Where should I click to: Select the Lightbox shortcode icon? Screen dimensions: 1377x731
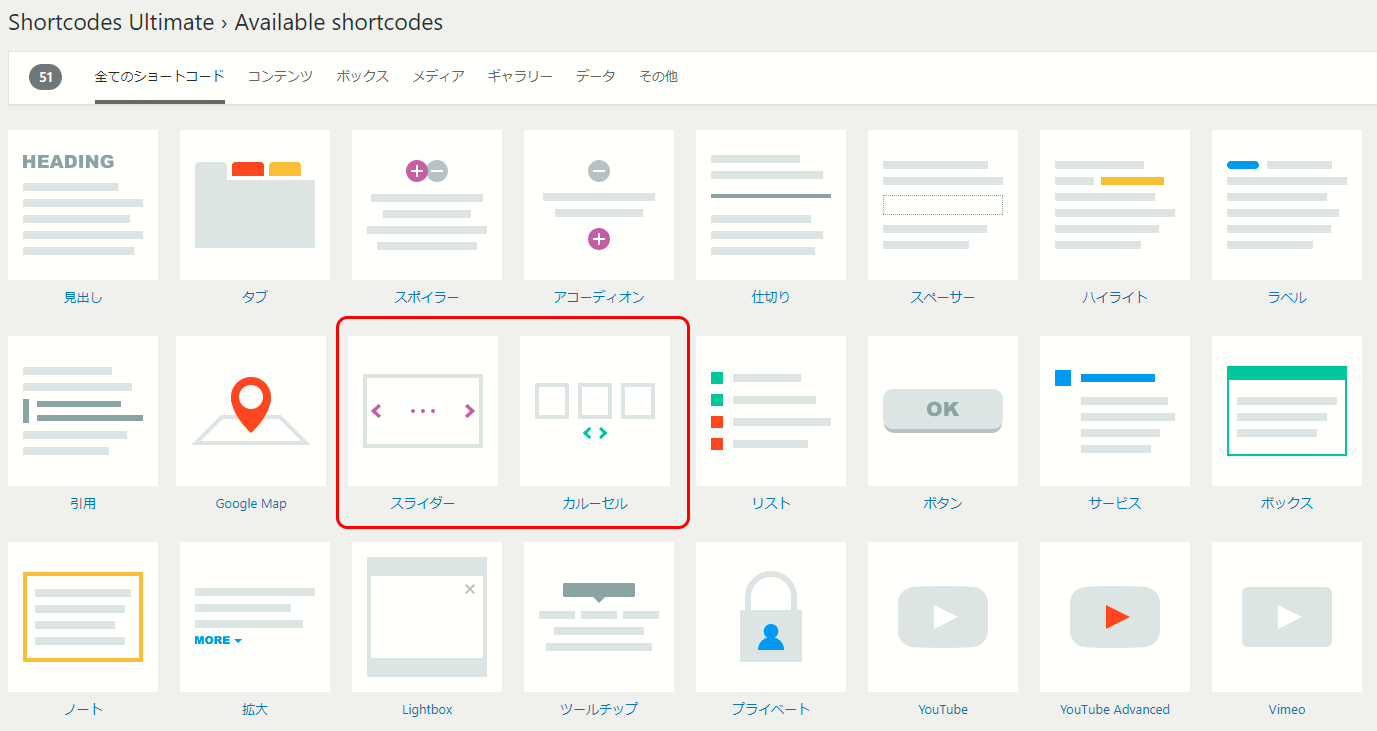(427, 617)
